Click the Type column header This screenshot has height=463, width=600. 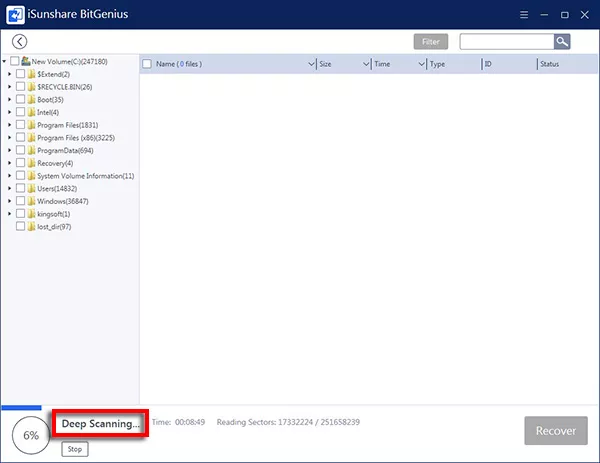pyautogui.click(x=437, y=64)
